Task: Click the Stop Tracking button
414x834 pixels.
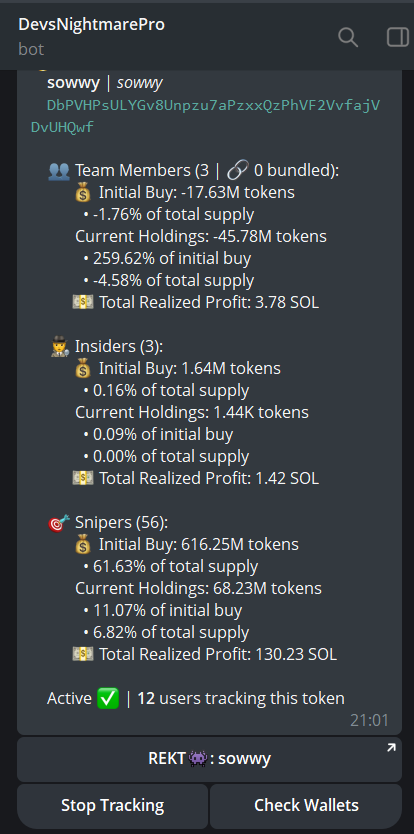Action: [x=112, y=805]
